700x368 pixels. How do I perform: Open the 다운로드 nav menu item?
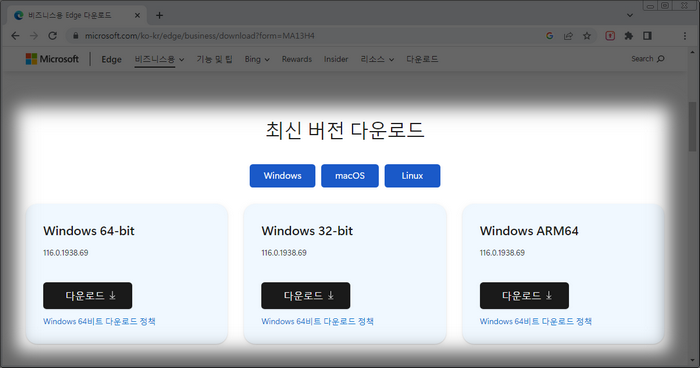click(x=422, y=59)
